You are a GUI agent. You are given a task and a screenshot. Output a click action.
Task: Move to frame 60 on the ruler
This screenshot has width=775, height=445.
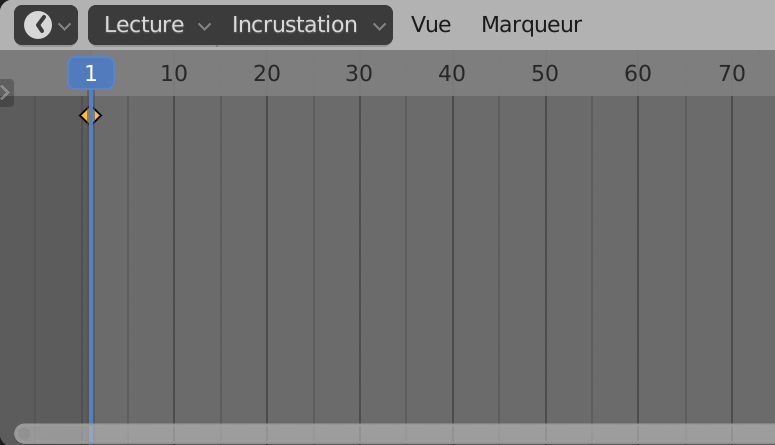638,73
